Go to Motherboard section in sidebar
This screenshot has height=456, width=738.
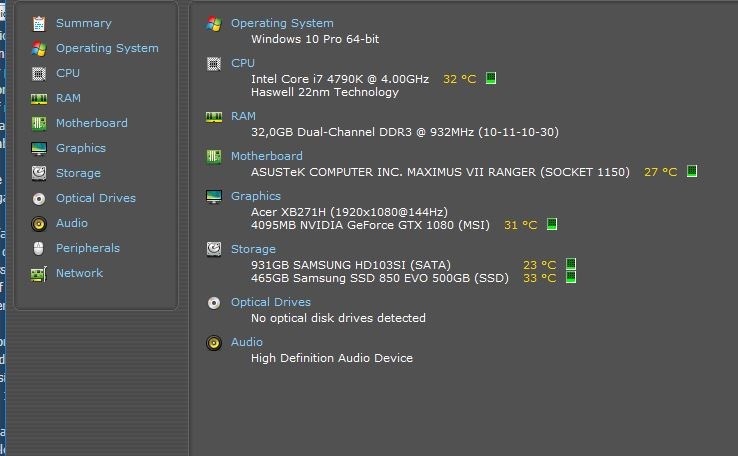click(92, 123)
